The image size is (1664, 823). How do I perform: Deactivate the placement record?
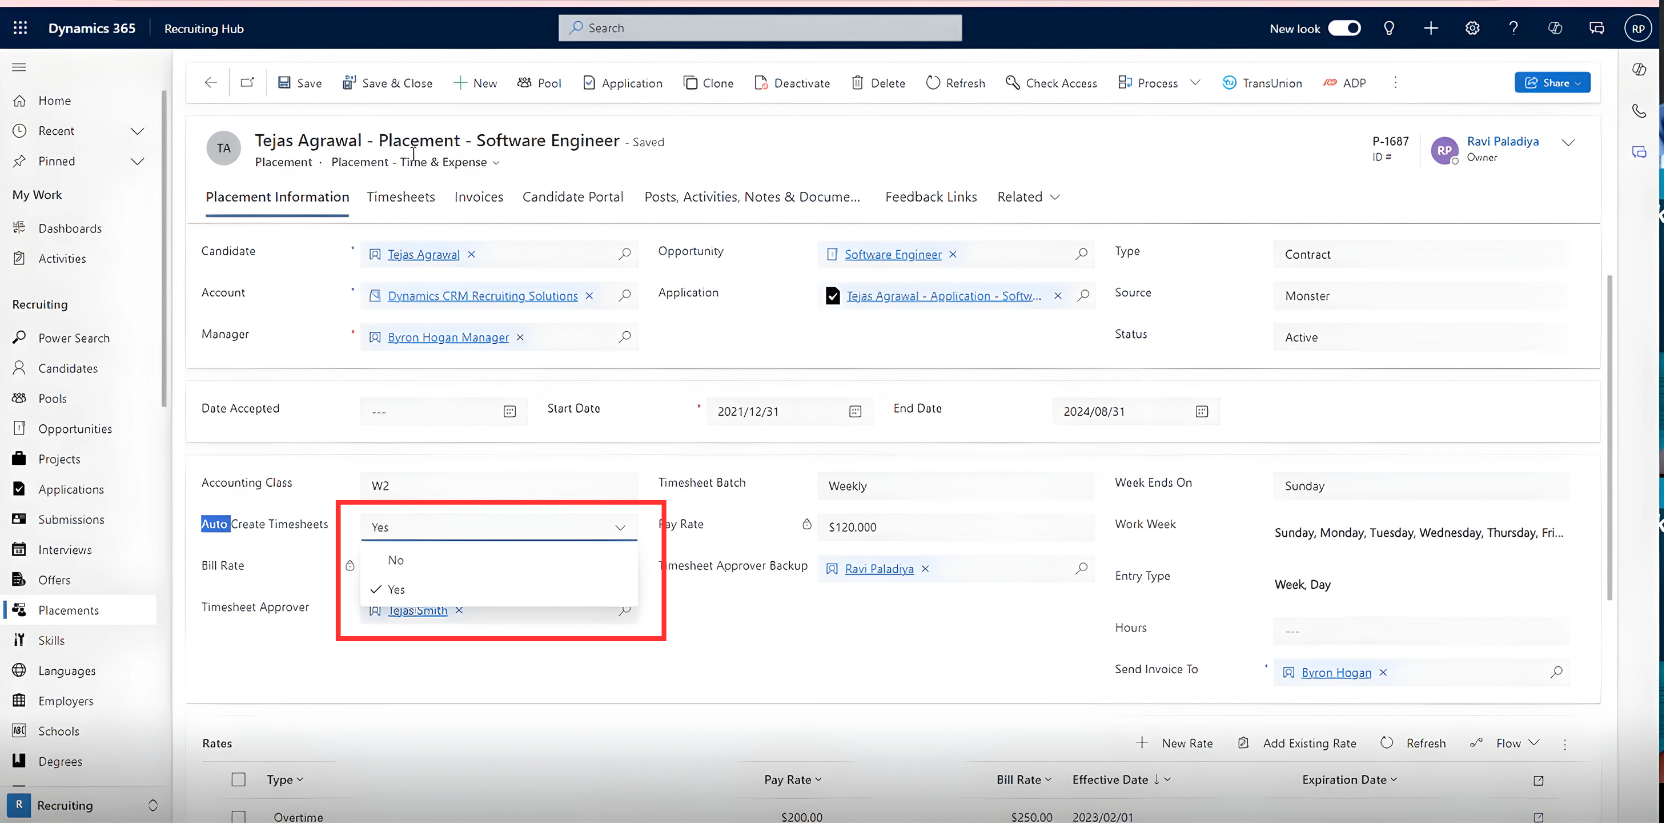click(792, 83)
